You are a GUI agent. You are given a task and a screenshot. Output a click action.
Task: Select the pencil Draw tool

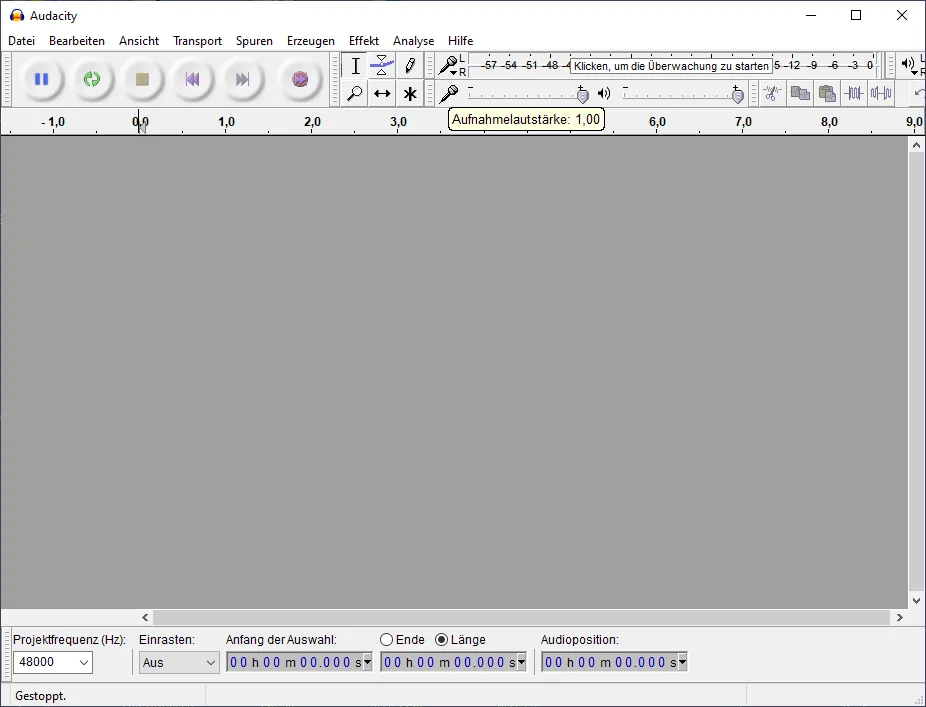pos(409,66)
